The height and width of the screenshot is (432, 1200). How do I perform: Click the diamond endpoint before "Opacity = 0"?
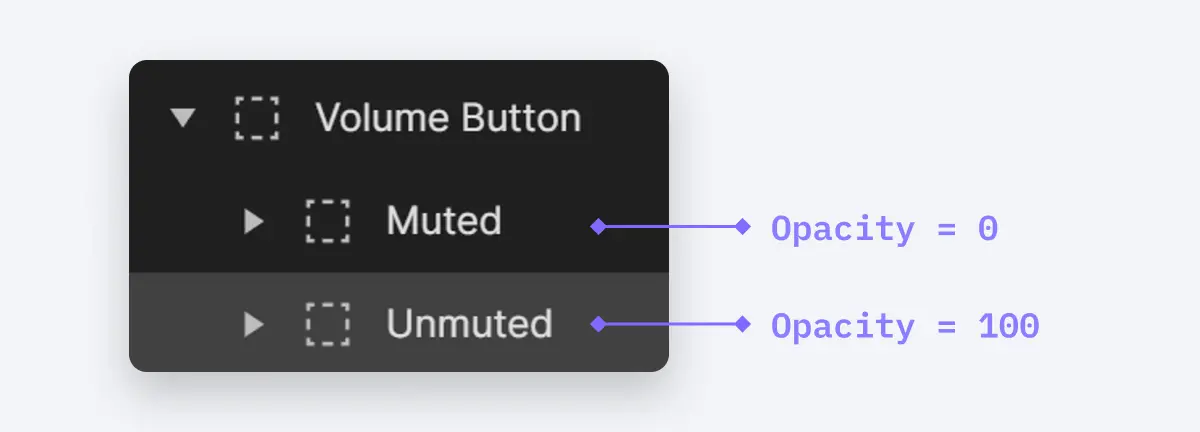(x=742, y=227)
